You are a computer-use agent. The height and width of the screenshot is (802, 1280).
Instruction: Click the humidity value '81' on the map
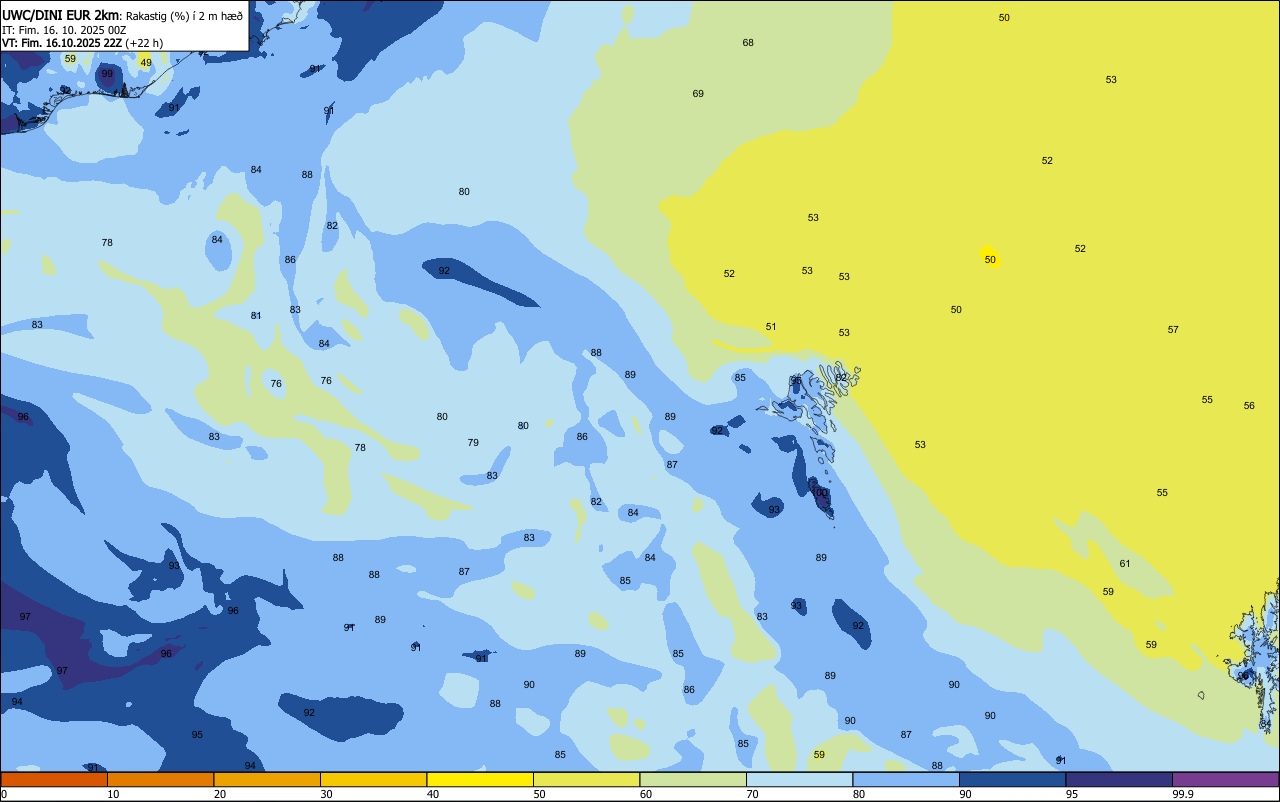(256, 316)
